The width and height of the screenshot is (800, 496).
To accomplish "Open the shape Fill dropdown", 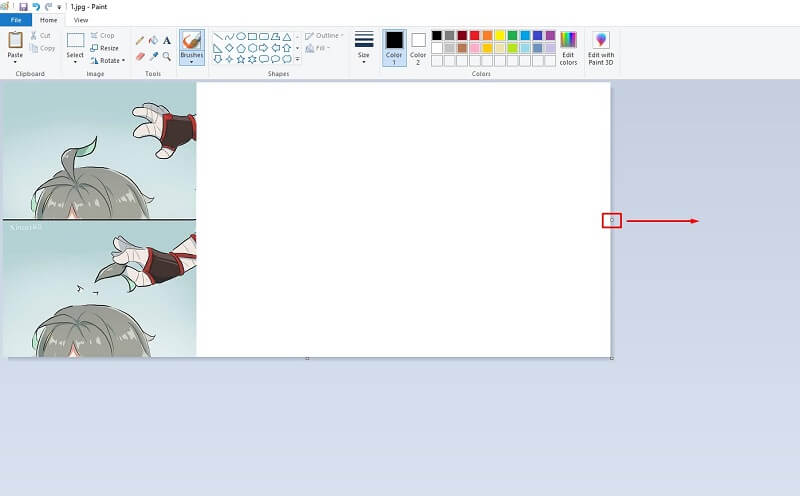I will (x=318, y=48).
